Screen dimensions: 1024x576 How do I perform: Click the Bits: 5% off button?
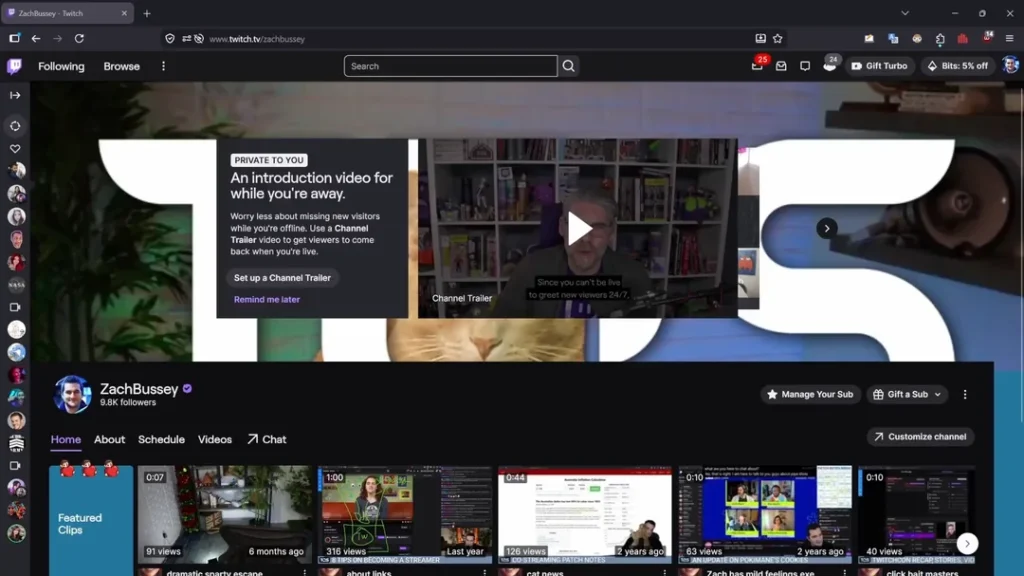(958, 66)
